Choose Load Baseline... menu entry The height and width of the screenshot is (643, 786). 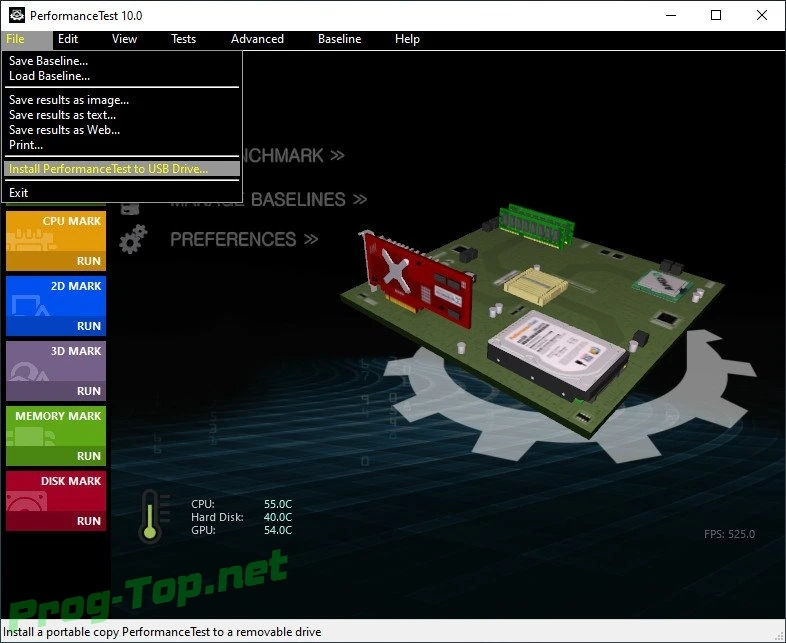(121, 76)
